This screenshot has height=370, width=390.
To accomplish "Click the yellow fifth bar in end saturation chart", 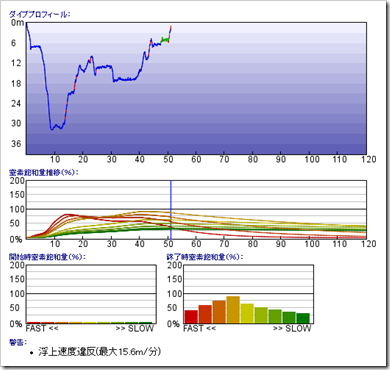I will [x=247, y=313].
